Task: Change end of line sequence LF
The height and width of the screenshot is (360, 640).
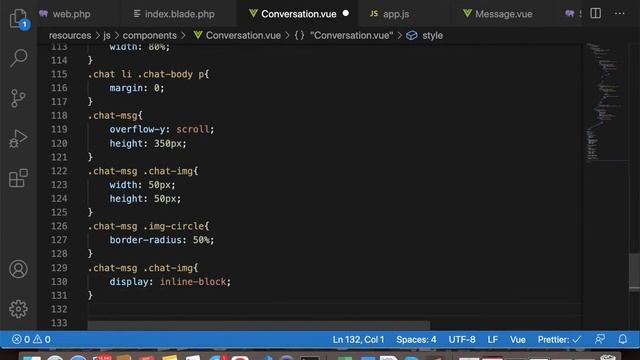Action: coord(492,340)
